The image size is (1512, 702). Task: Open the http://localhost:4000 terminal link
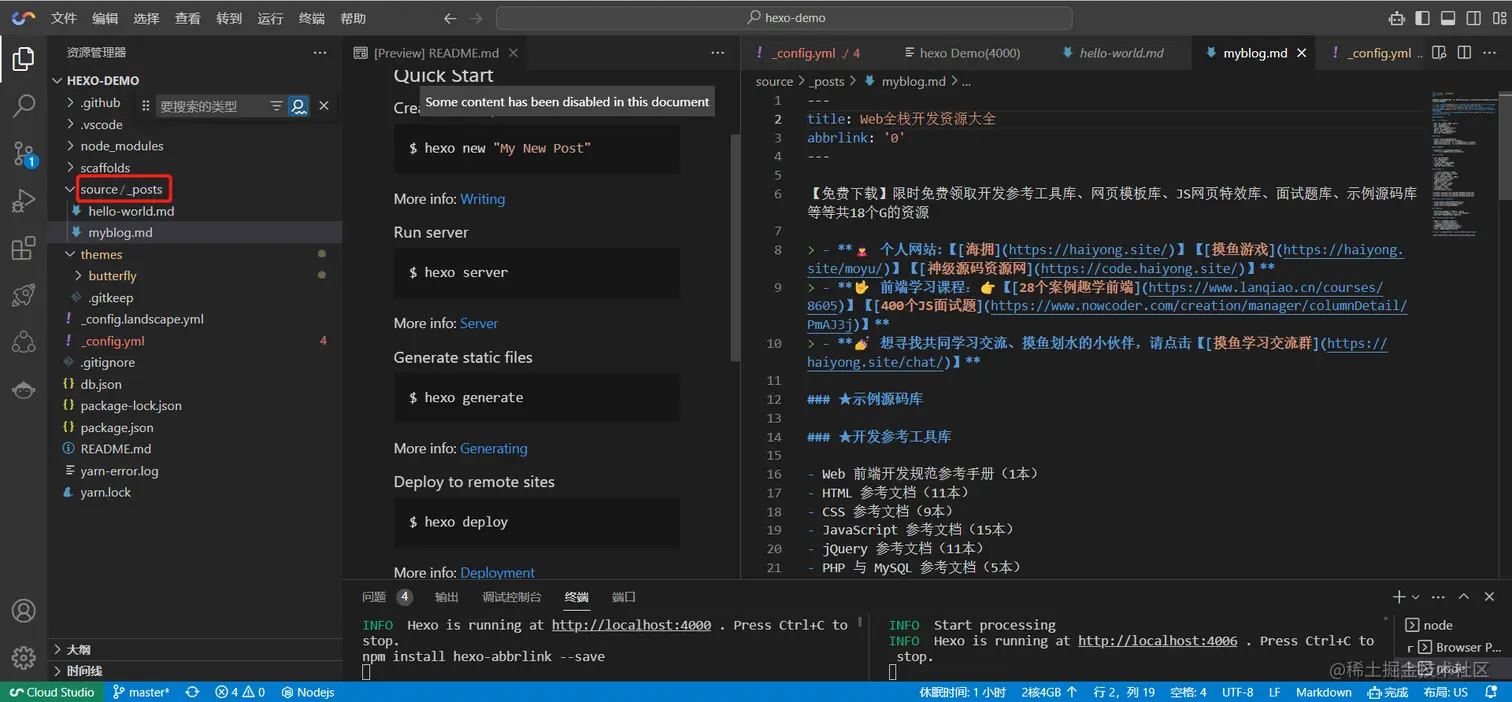(x=631, y=625)
